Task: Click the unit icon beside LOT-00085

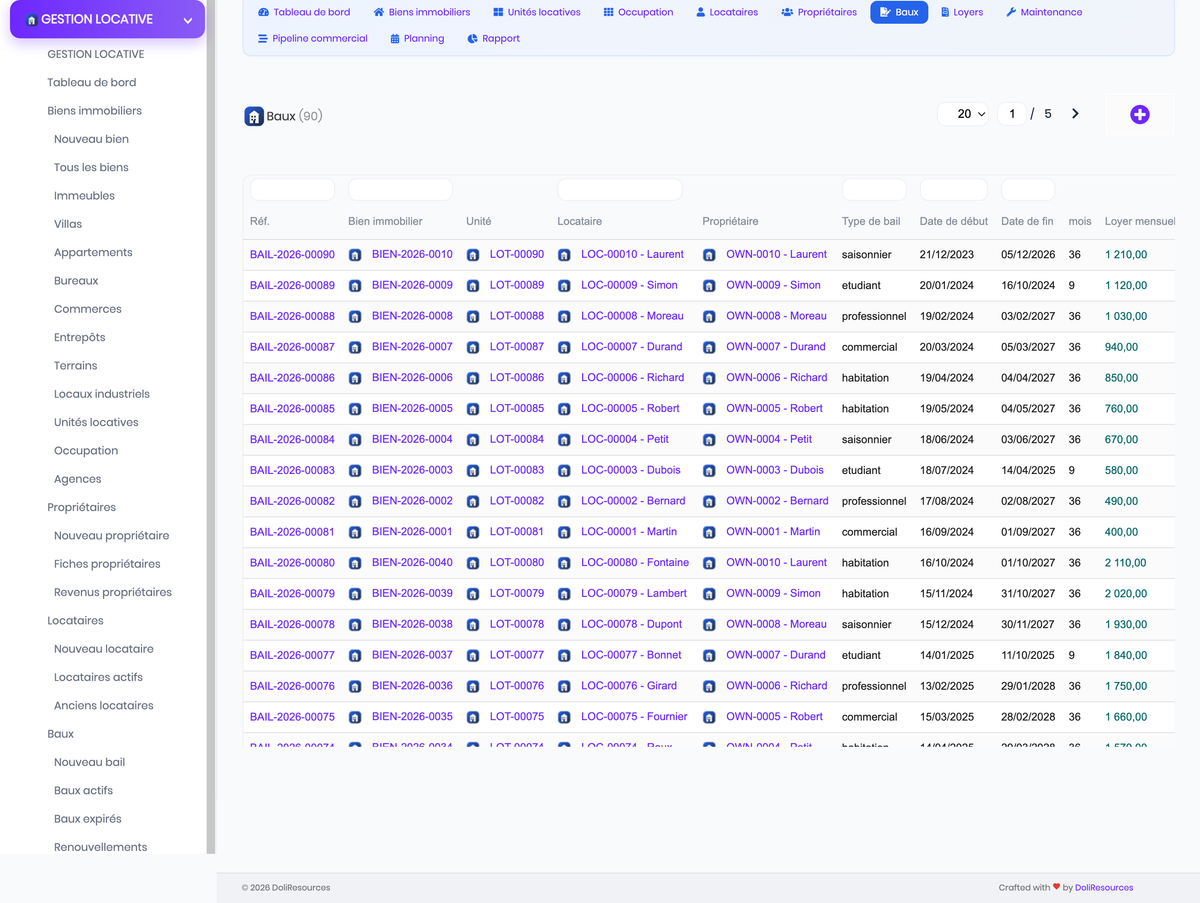Action: tap(473, 409)
